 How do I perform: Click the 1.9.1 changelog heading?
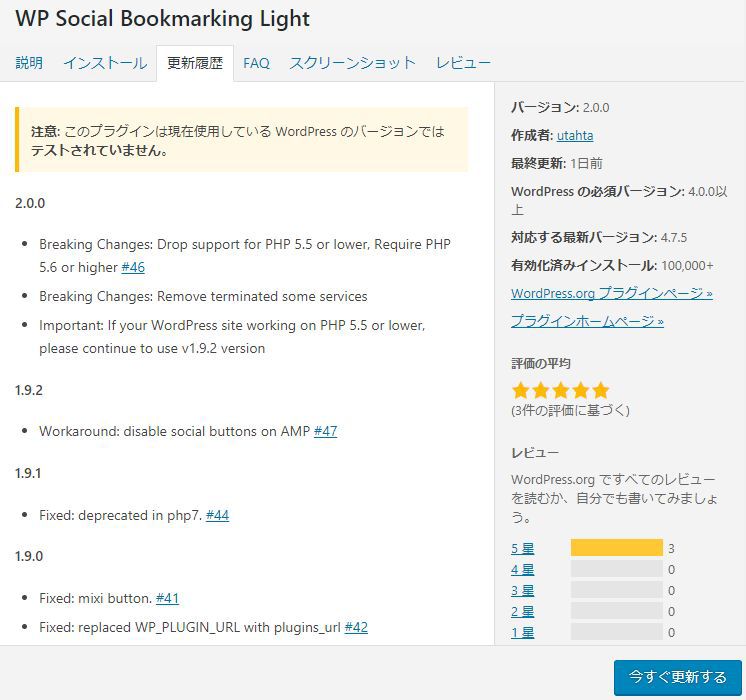(x=28, y=473)
